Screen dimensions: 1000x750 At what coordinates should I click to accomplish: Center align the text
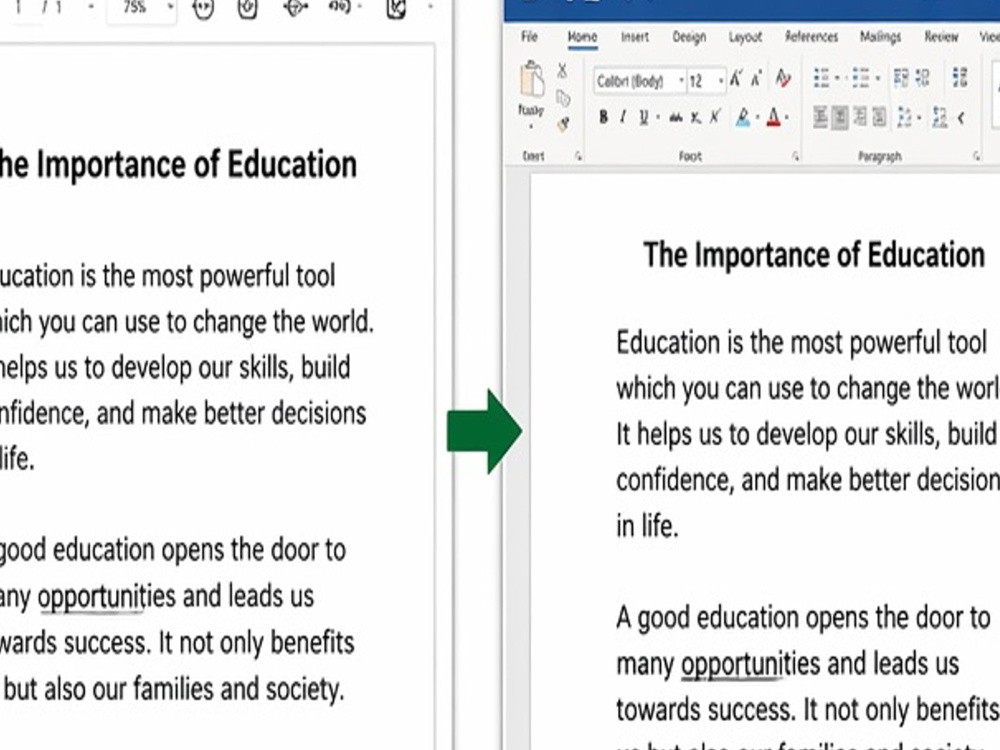pyautogui.click(x=840, y=117)
